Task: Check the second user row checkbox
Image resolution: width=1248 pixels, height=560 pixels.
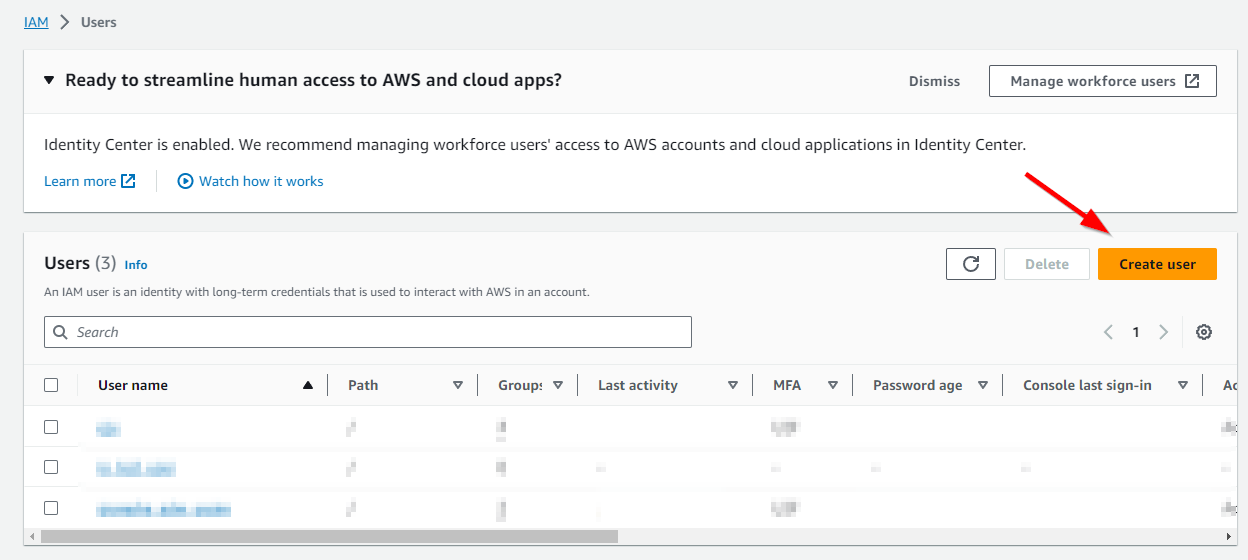Action: 52,467
